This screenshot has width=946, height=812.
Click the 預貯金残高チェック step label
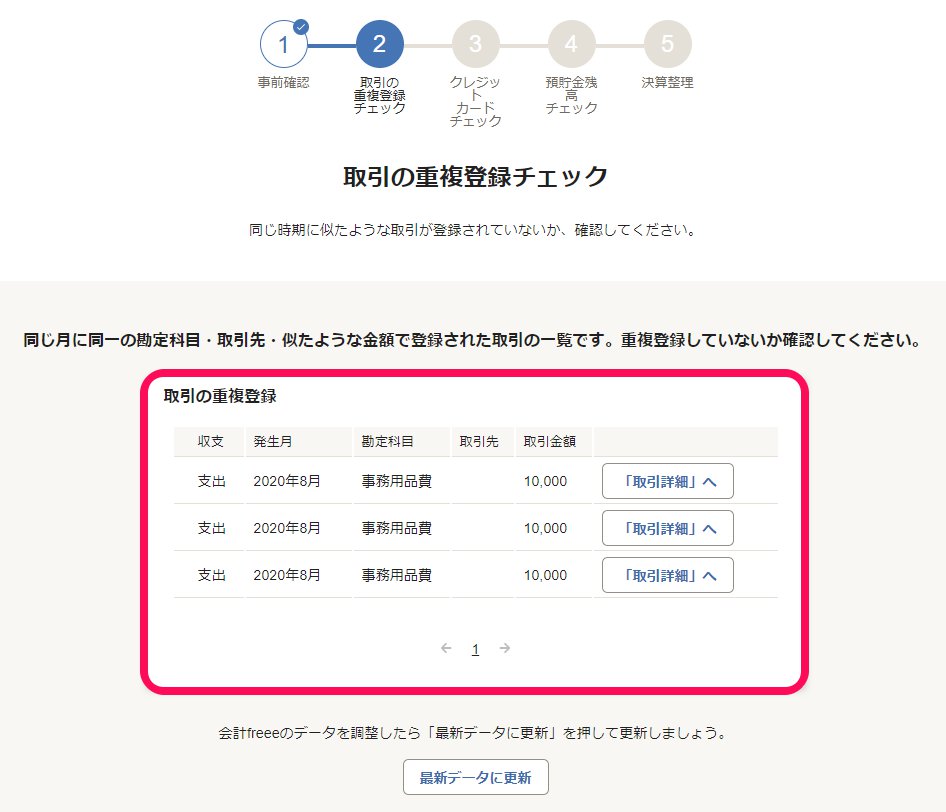[x=571, y=95]
